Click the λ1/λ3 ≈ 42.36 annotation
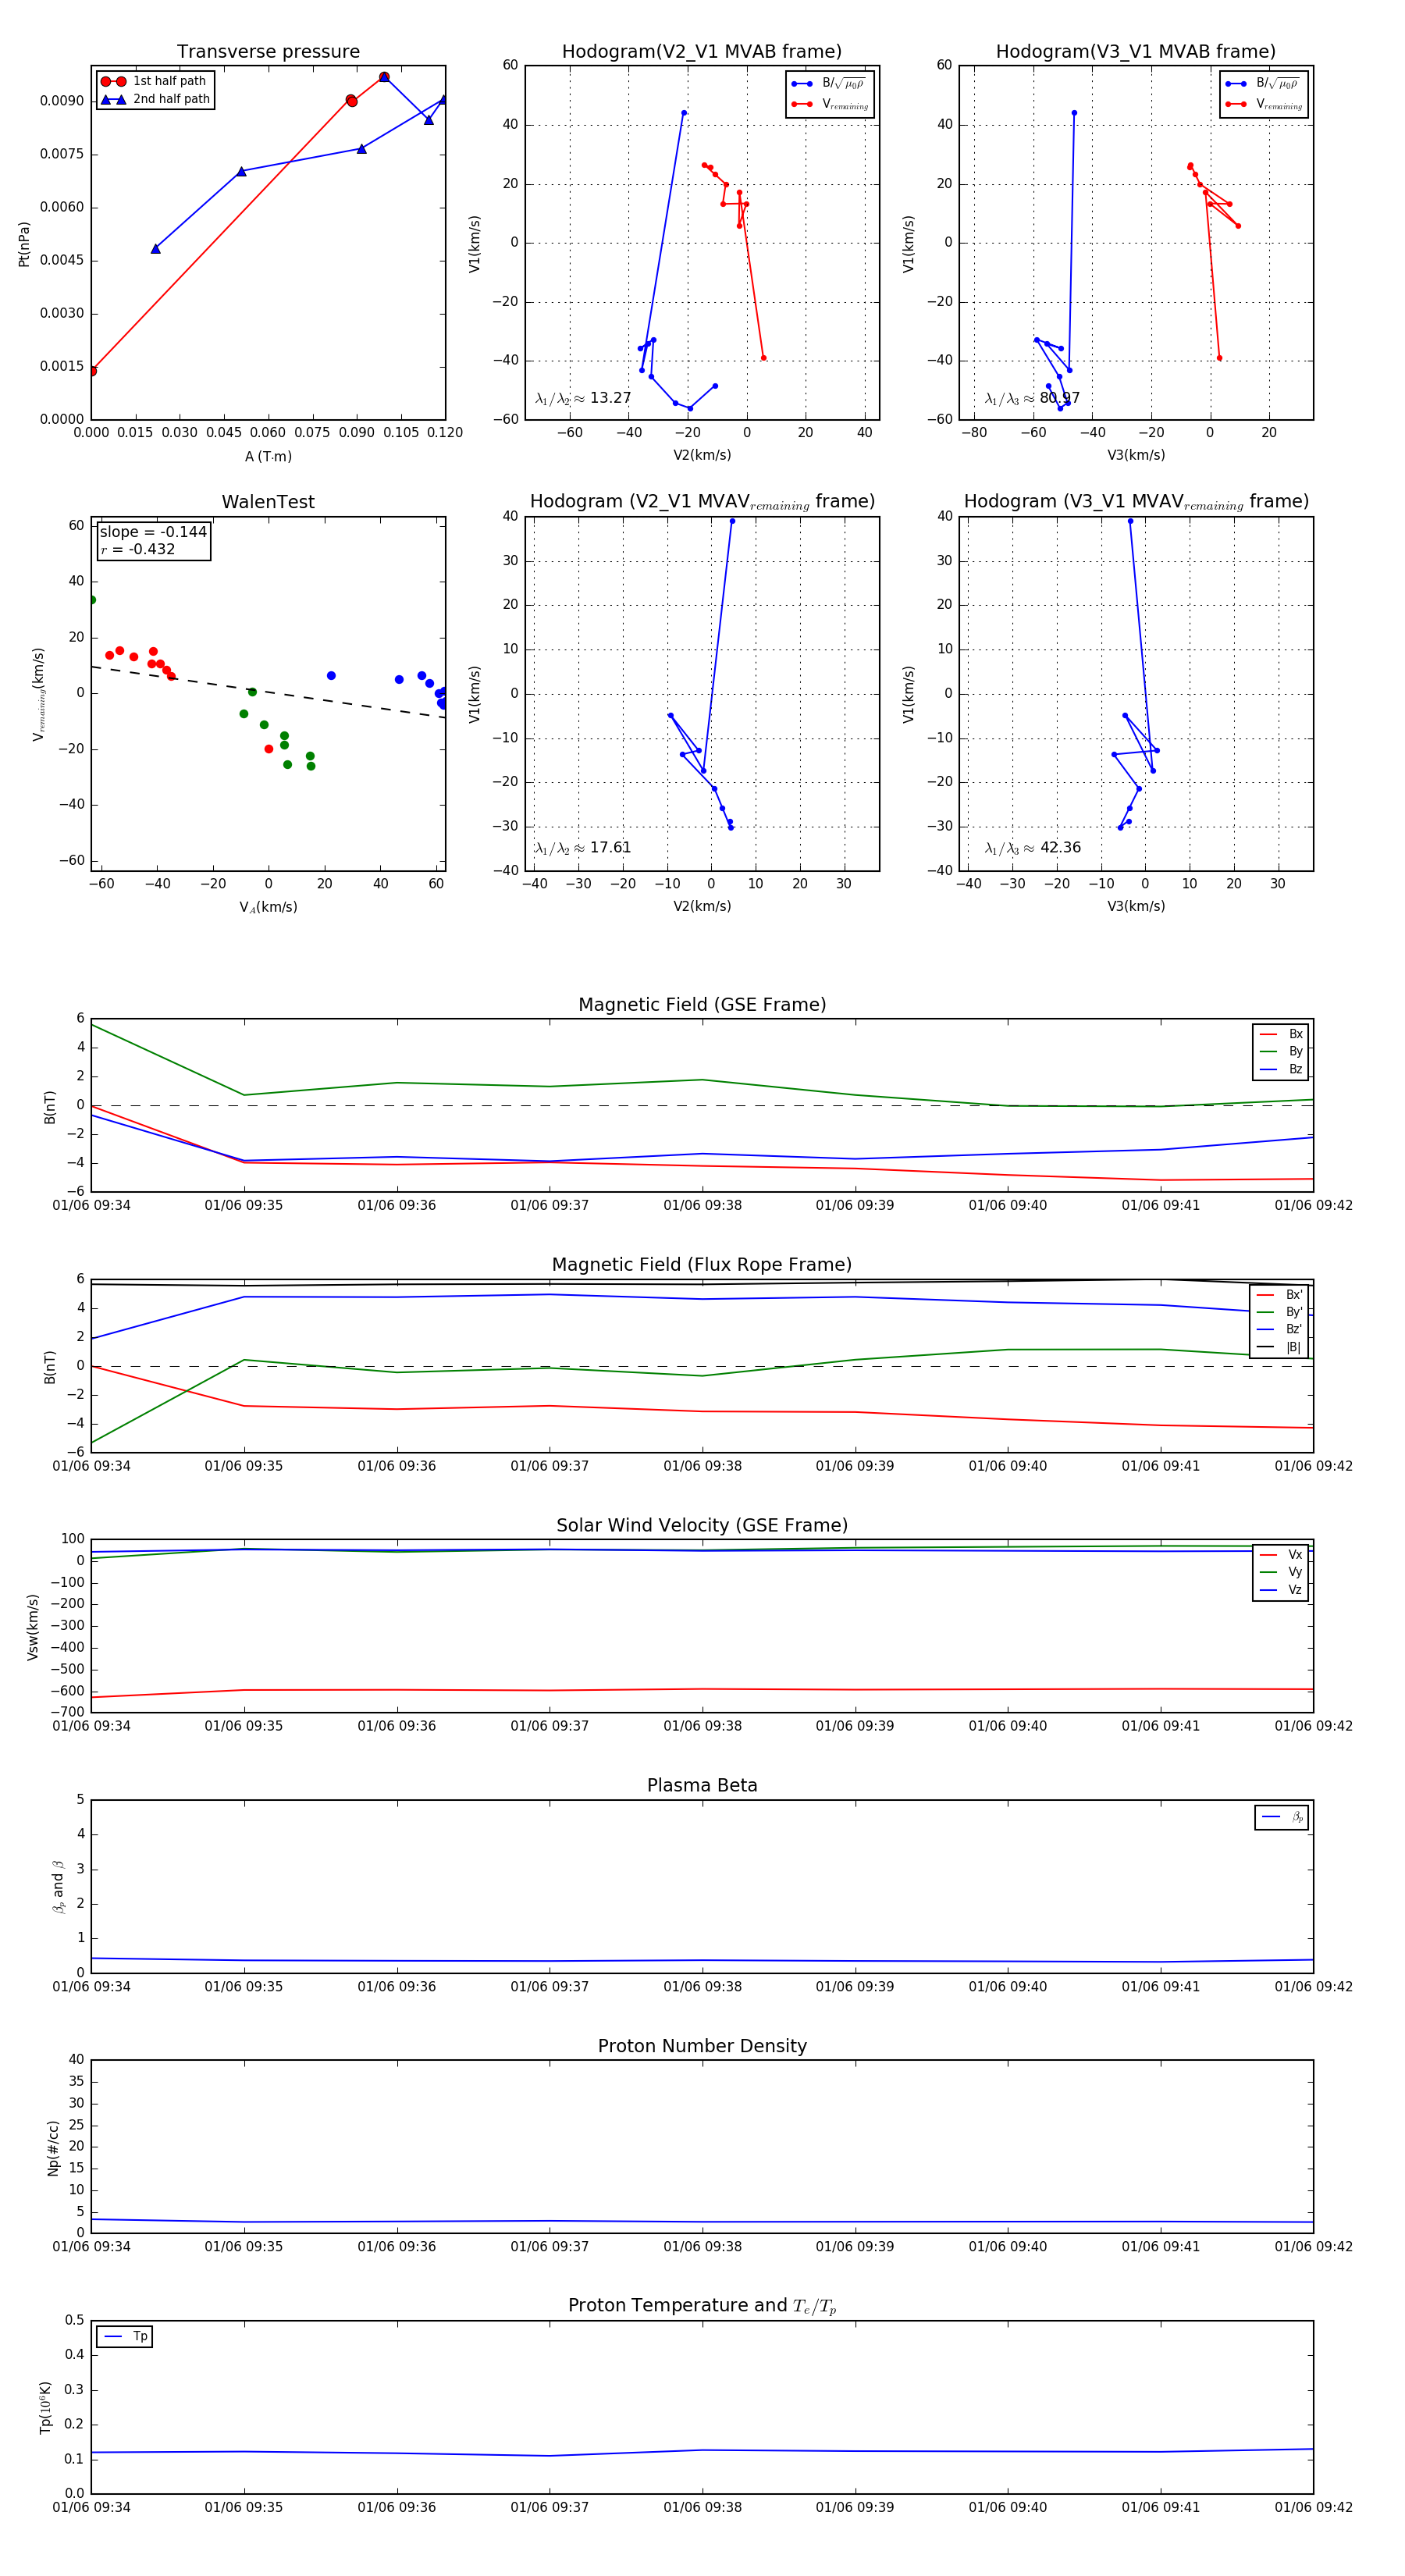Image resolution: width=1405 pixels, height=2576 pixels. [1032, 848]
